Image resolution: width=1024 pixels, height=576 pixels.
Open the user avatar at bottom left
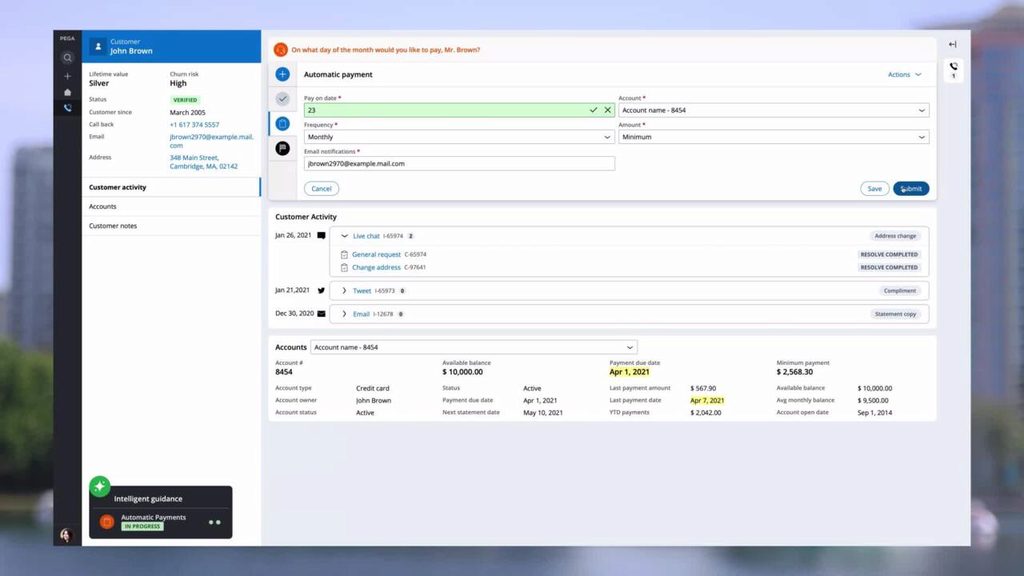click(x=67, y=535)
